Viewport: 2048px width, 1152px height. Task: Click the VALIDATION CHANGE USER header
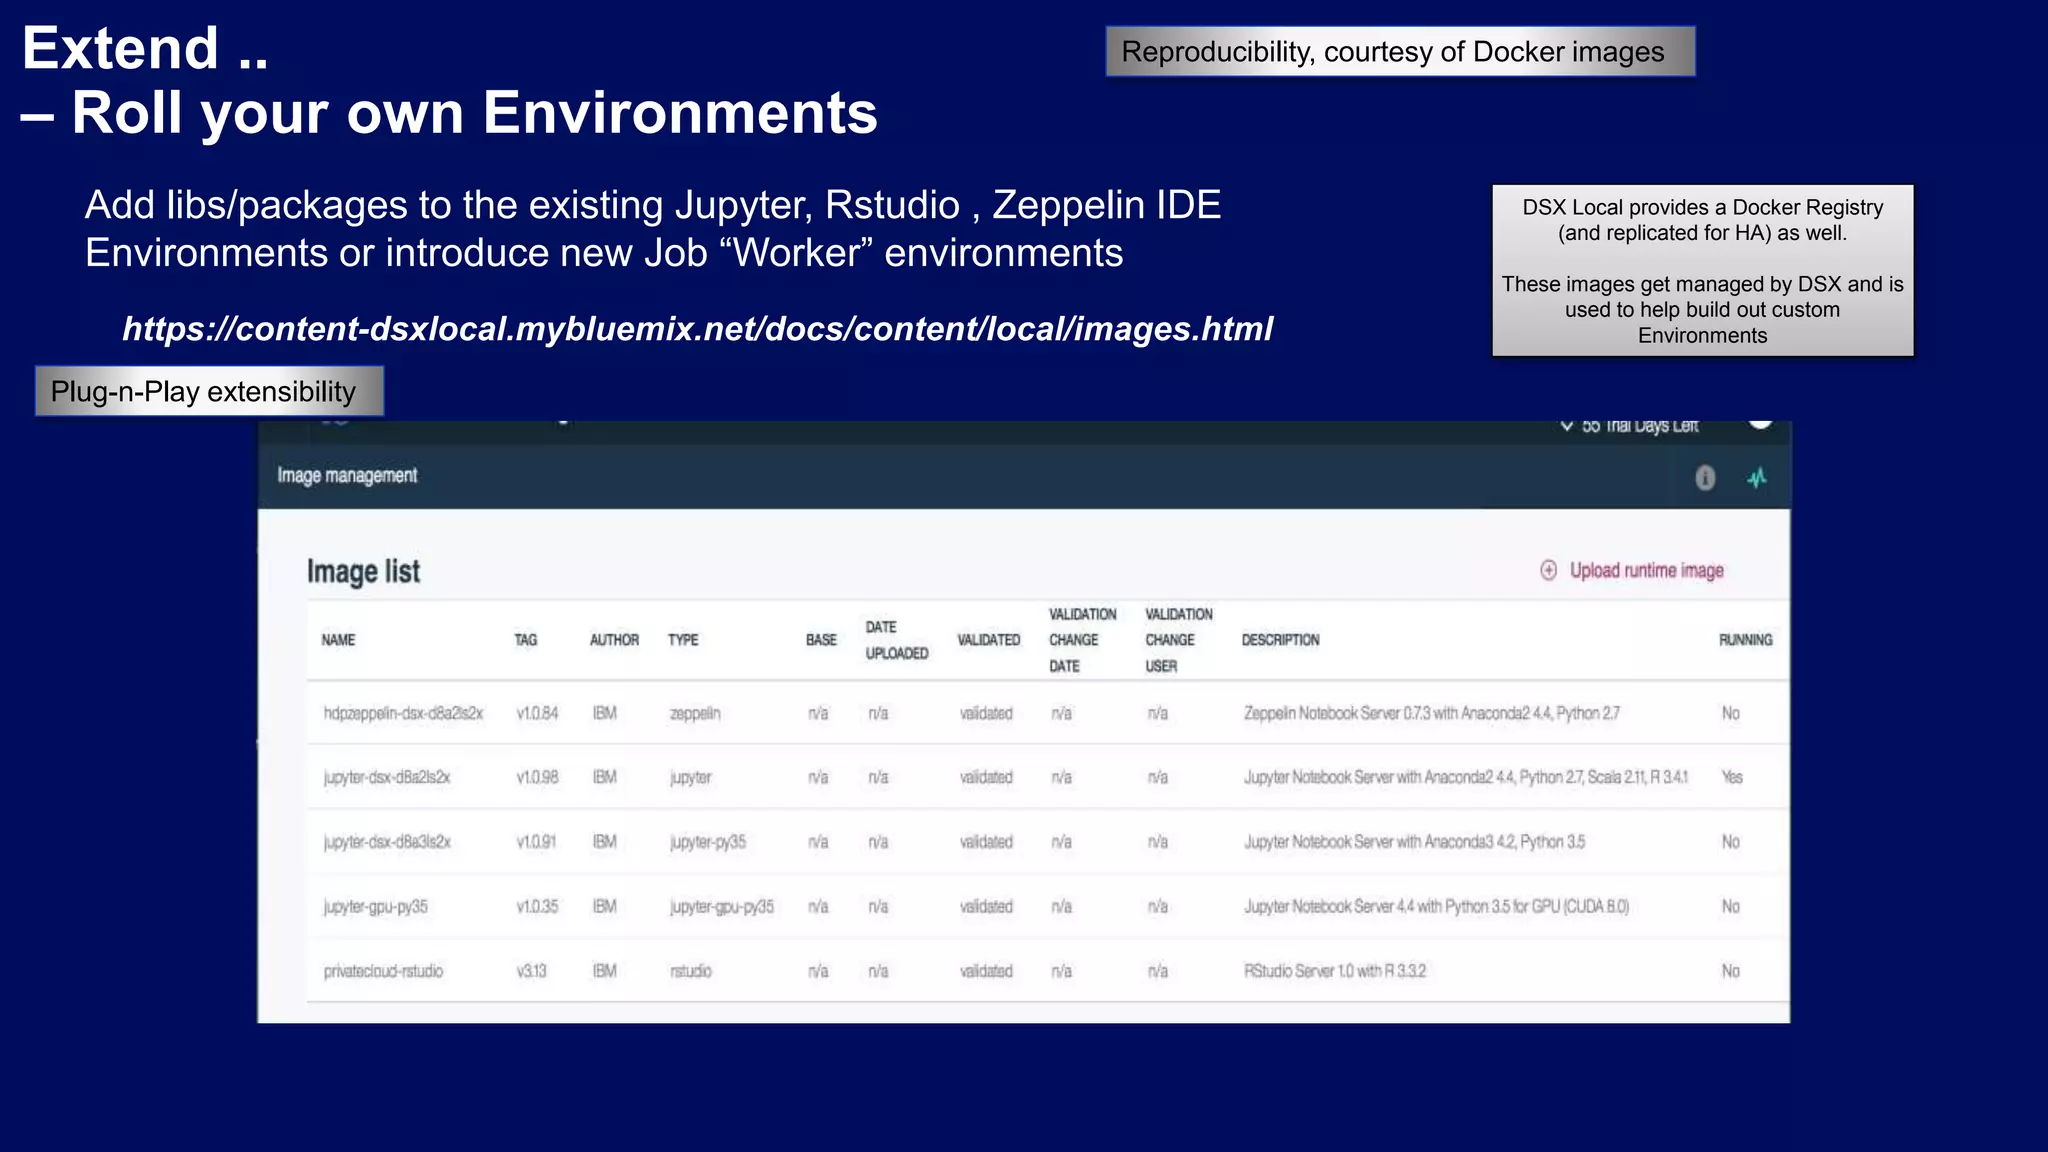point(1178,640)
